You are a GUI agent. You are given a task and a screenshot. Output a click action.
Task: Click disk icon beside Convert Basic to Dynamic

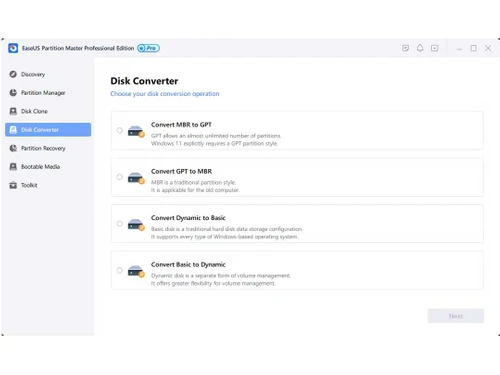[x=136, y=271]
